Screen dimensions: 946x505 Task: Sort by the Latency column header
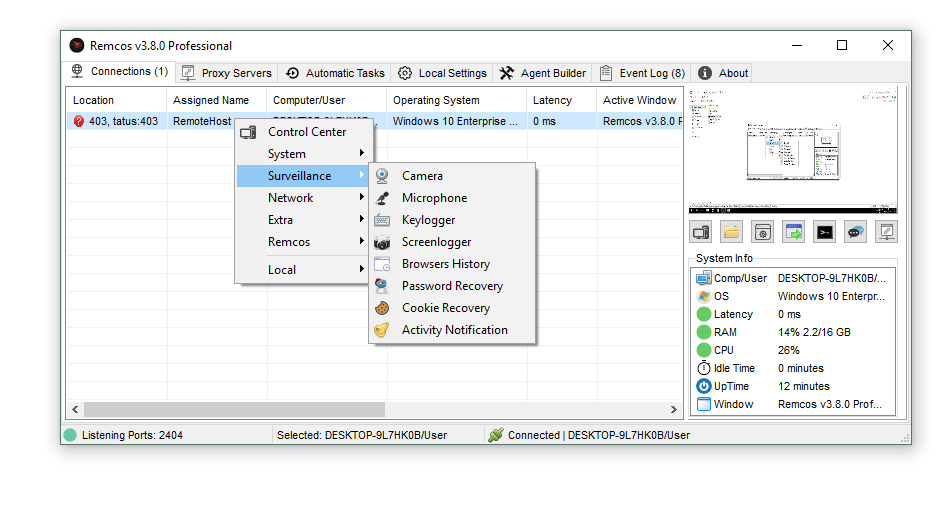(x=553, y=100)
